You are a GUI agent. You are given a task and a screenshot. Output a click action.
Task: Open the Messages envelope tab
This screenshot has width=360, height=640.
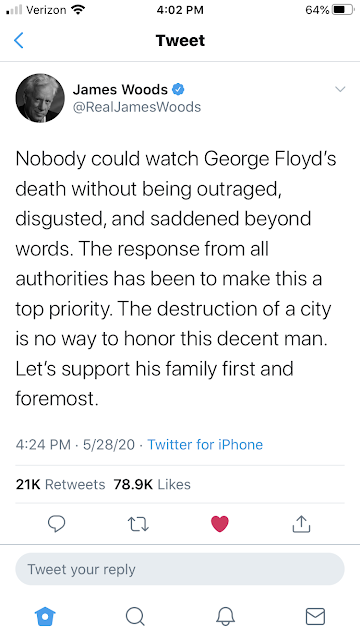(315, 616)
